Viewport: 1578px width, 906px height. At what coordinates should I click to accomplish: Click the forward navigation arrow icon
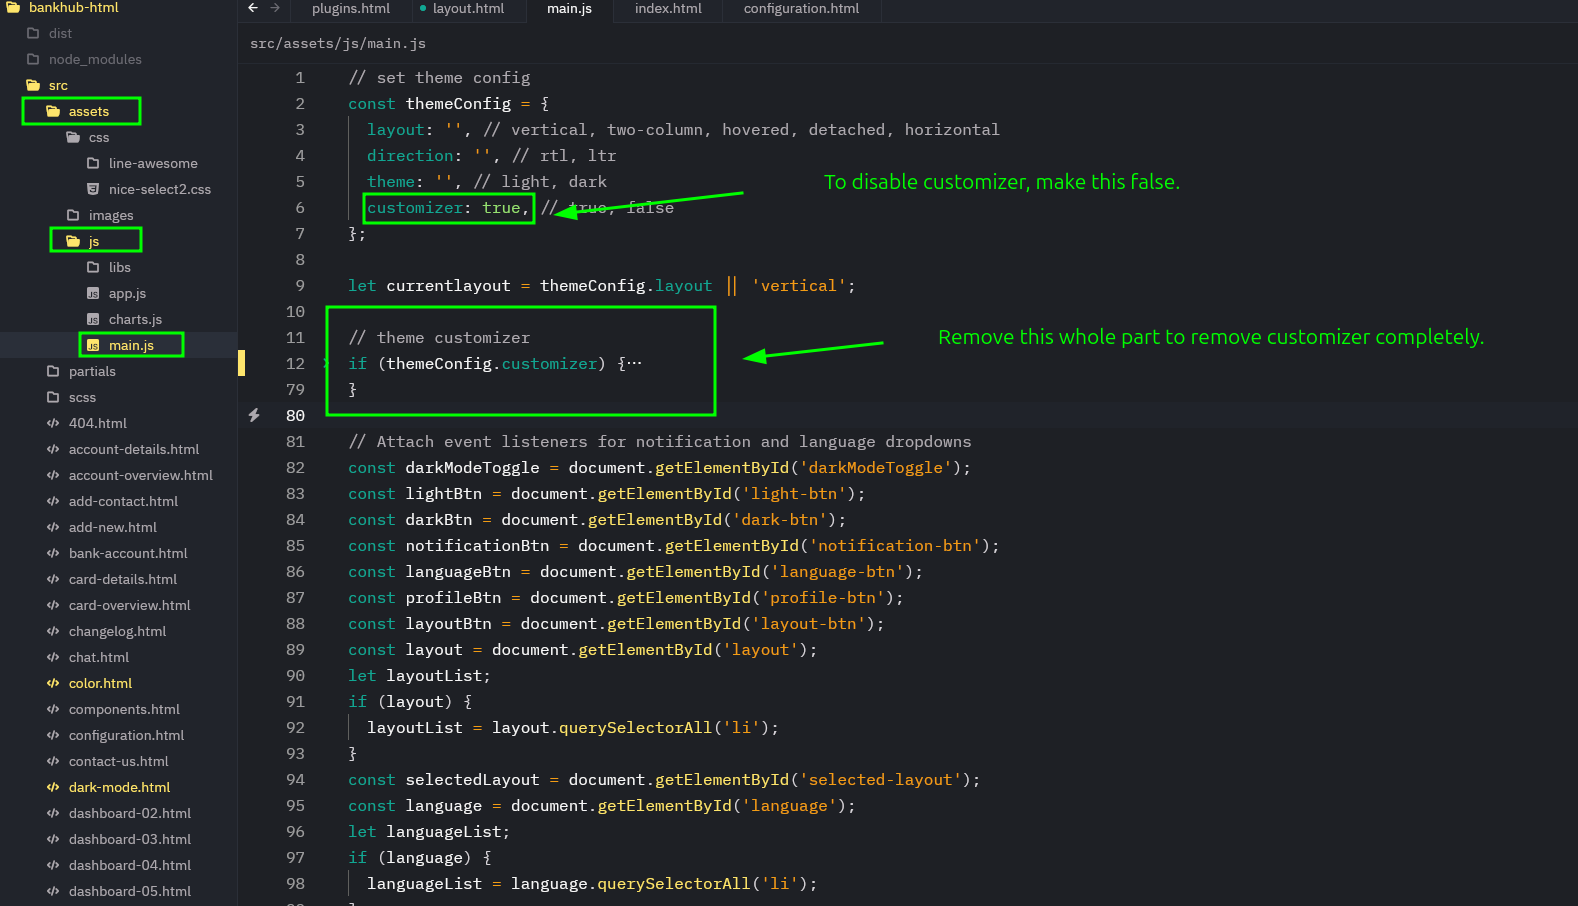pyautogui.click(x=275, y=8)
